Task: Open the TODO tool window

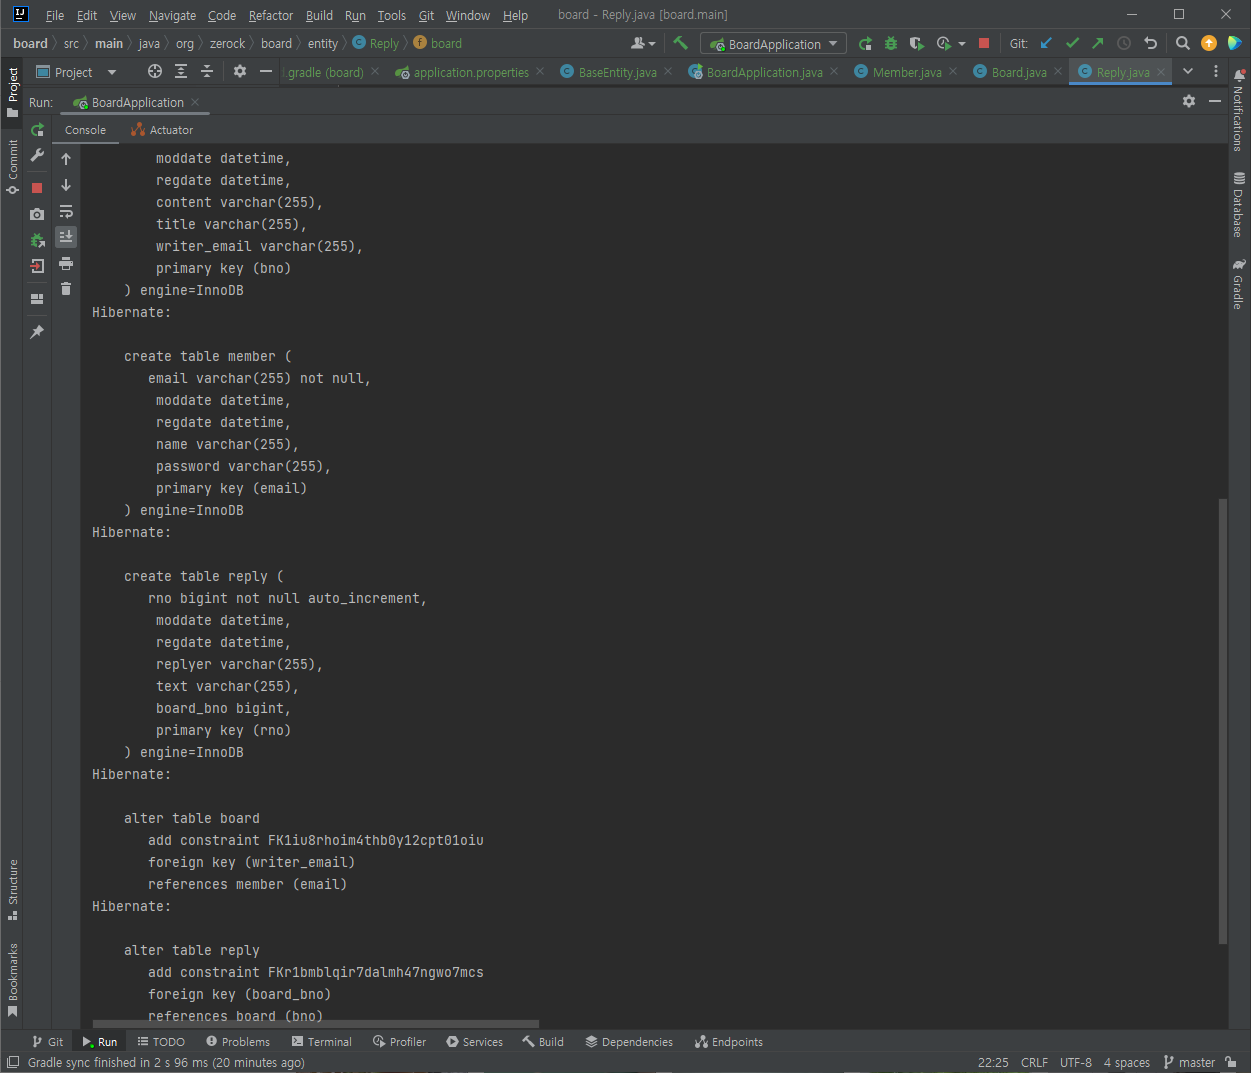Action: [x=161, y=1041]
